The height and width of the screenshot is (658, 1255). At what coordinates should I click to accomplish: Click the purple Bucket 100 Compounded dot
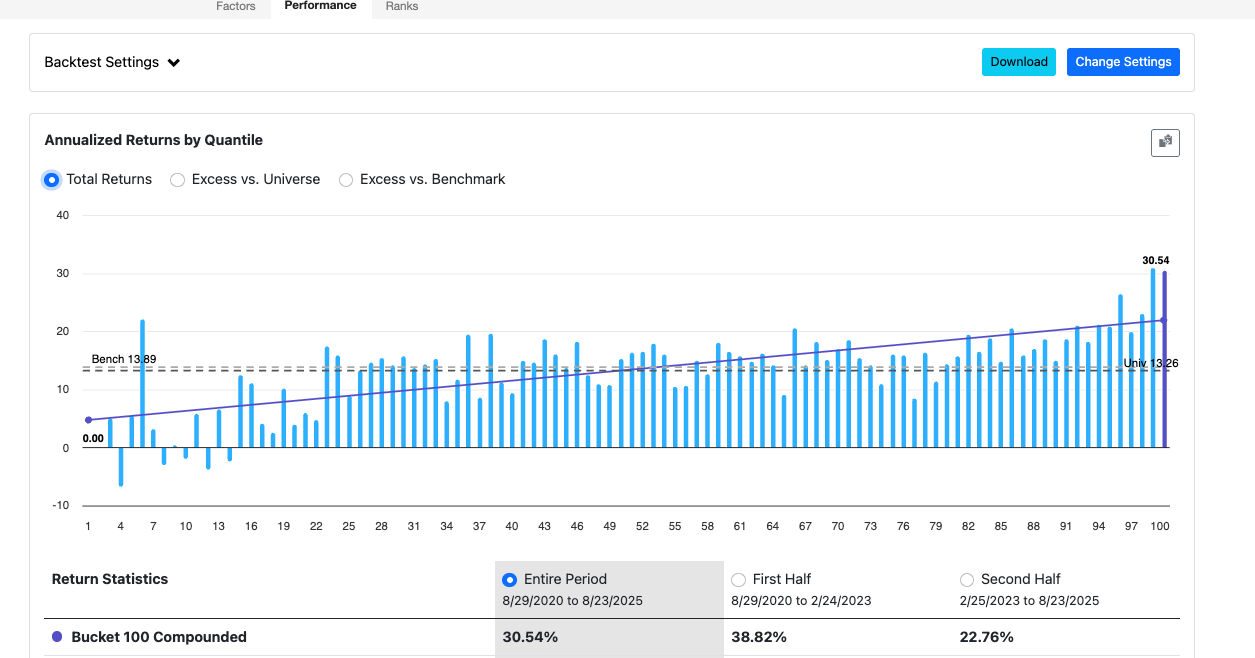tap(57, 637)
